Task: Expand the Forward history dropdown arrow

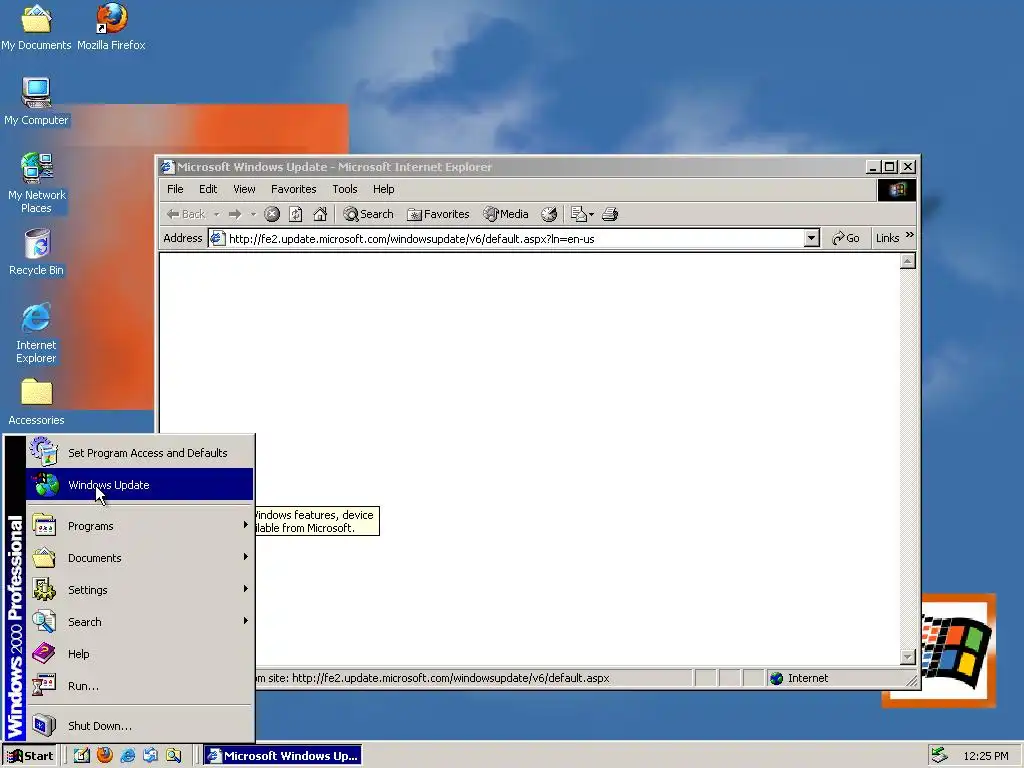Action: (253, 214)
